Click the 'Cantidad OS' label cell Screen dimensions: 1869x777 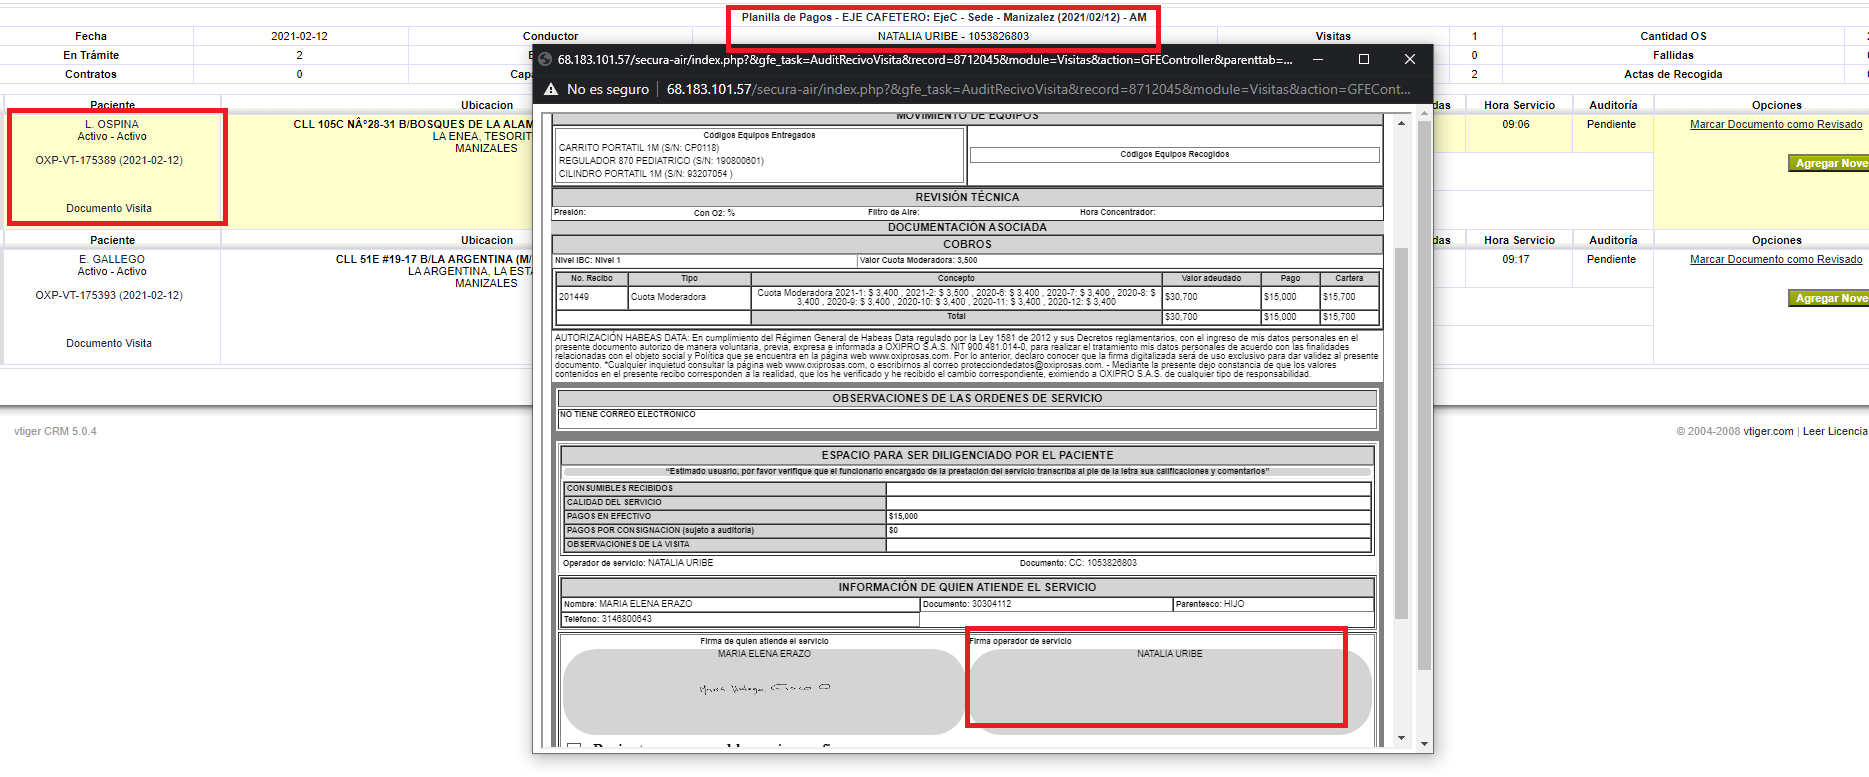click(x=1673, y=36)
